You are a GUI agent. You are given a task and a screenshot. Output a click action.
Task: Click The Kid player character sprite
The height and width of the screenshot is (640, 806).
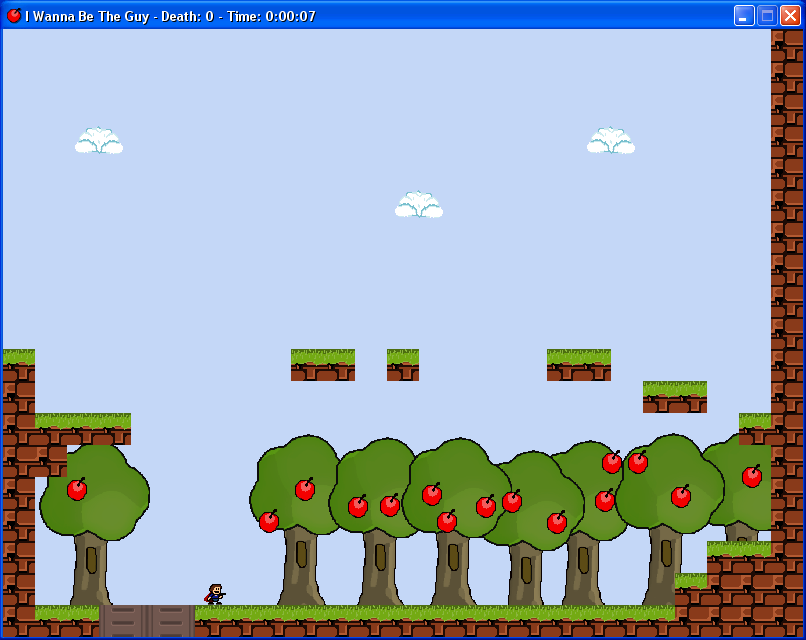pos(215,594)
